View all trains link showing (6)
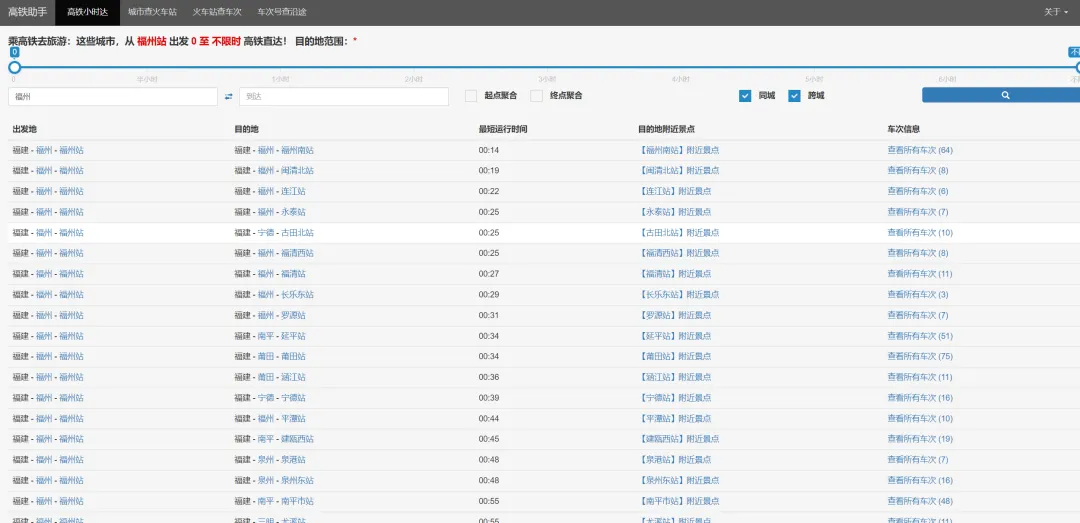 click(918, 192)
